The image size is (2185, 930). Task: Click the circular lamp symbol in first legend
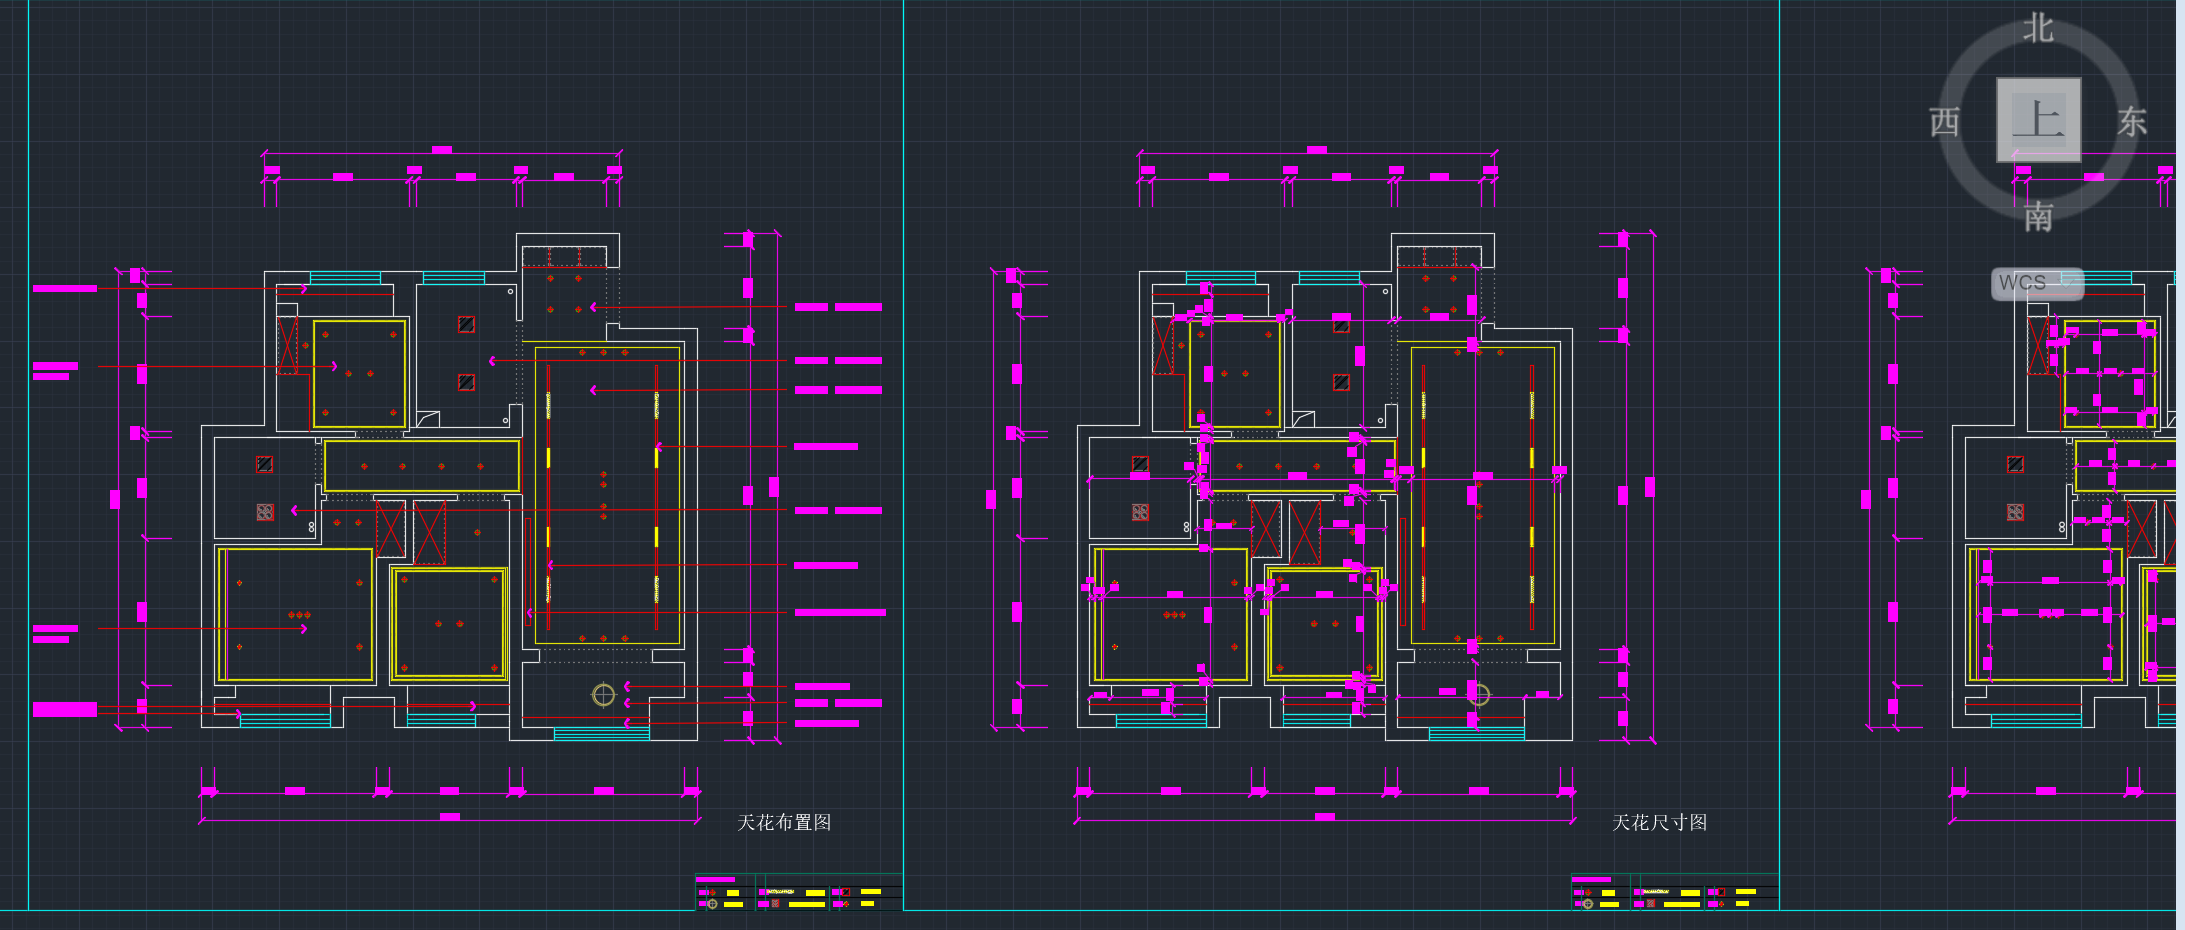tap(712, 904)
